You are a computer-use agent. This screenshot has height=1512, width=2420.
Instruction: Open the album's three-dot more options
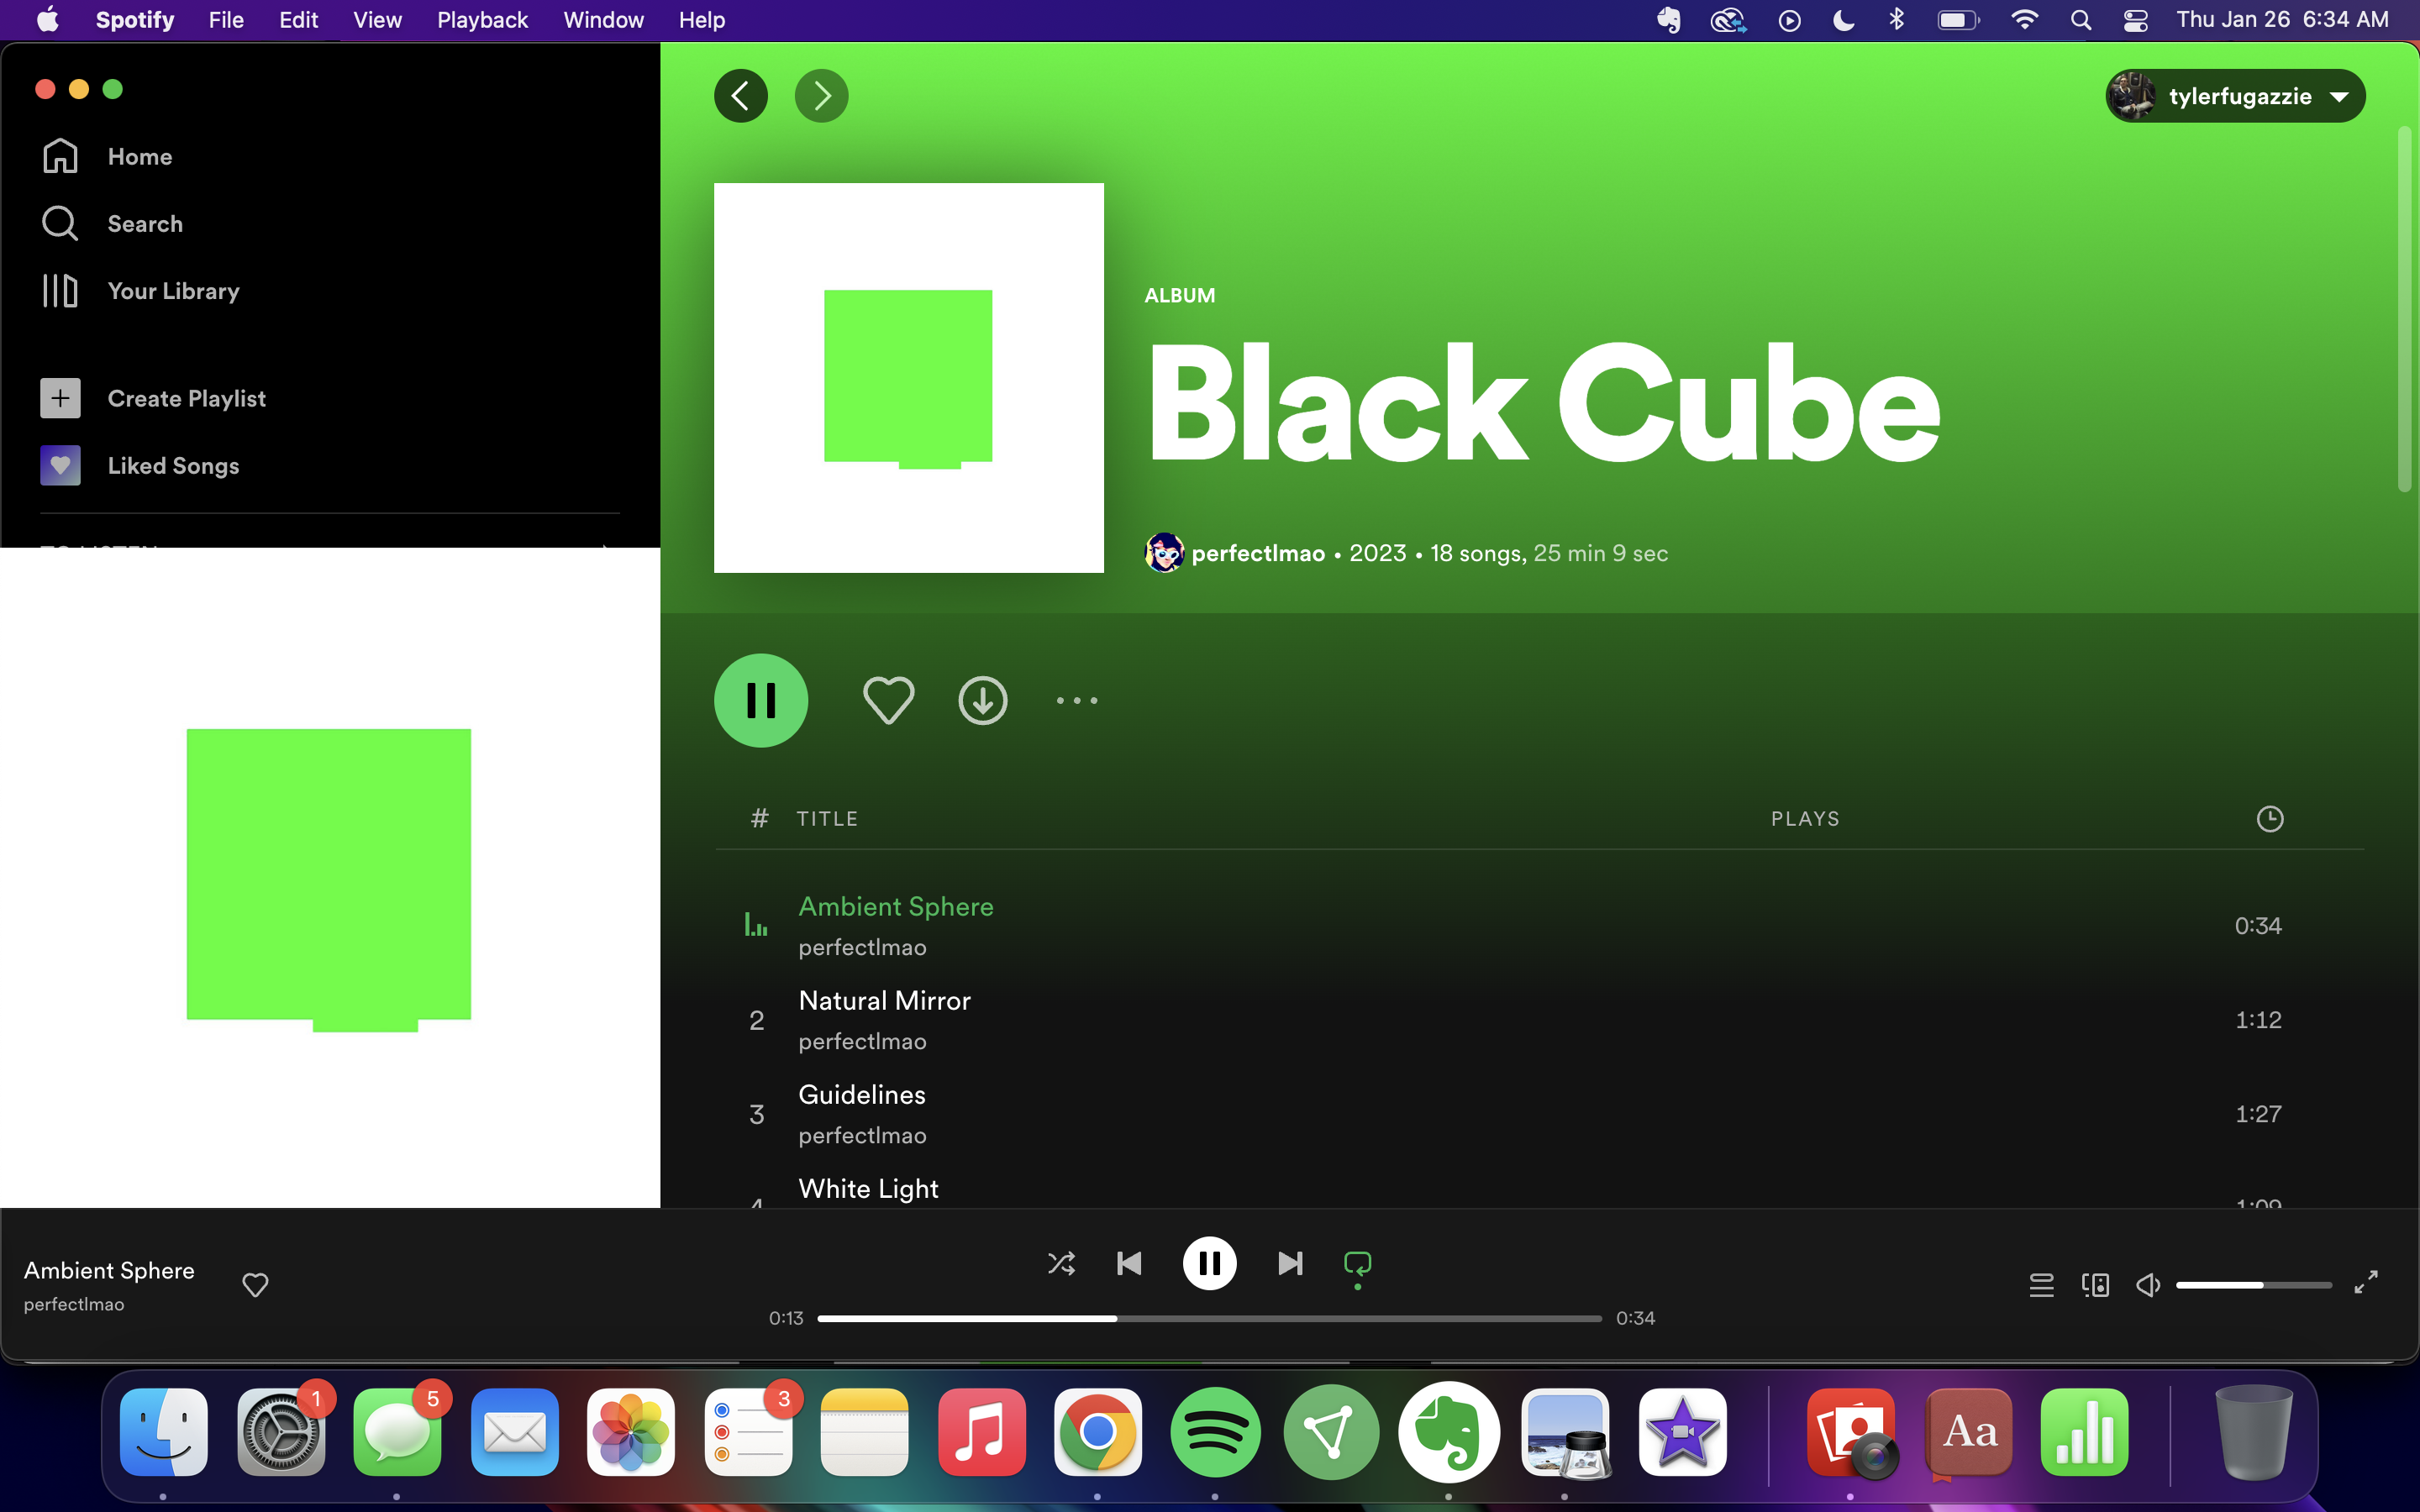(x=1077, y=700)
